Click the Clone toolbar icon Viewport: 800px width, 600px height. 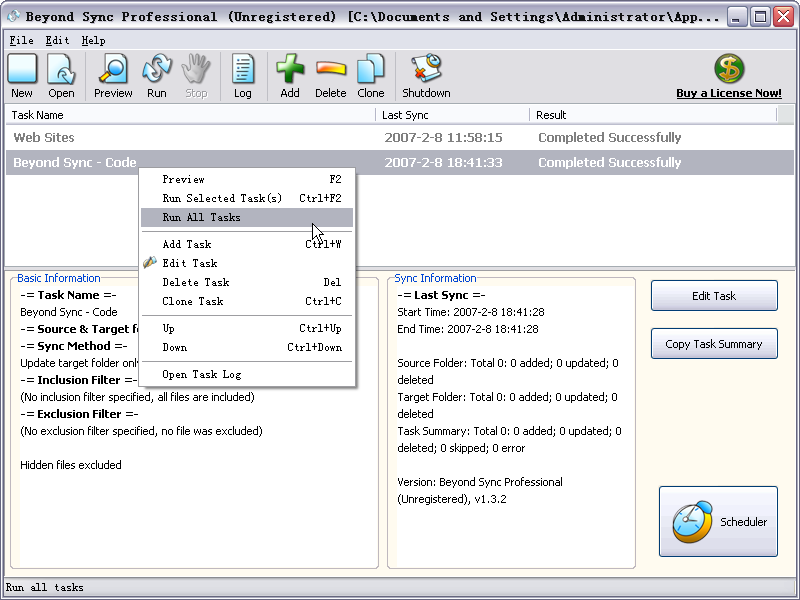[370, 69]
